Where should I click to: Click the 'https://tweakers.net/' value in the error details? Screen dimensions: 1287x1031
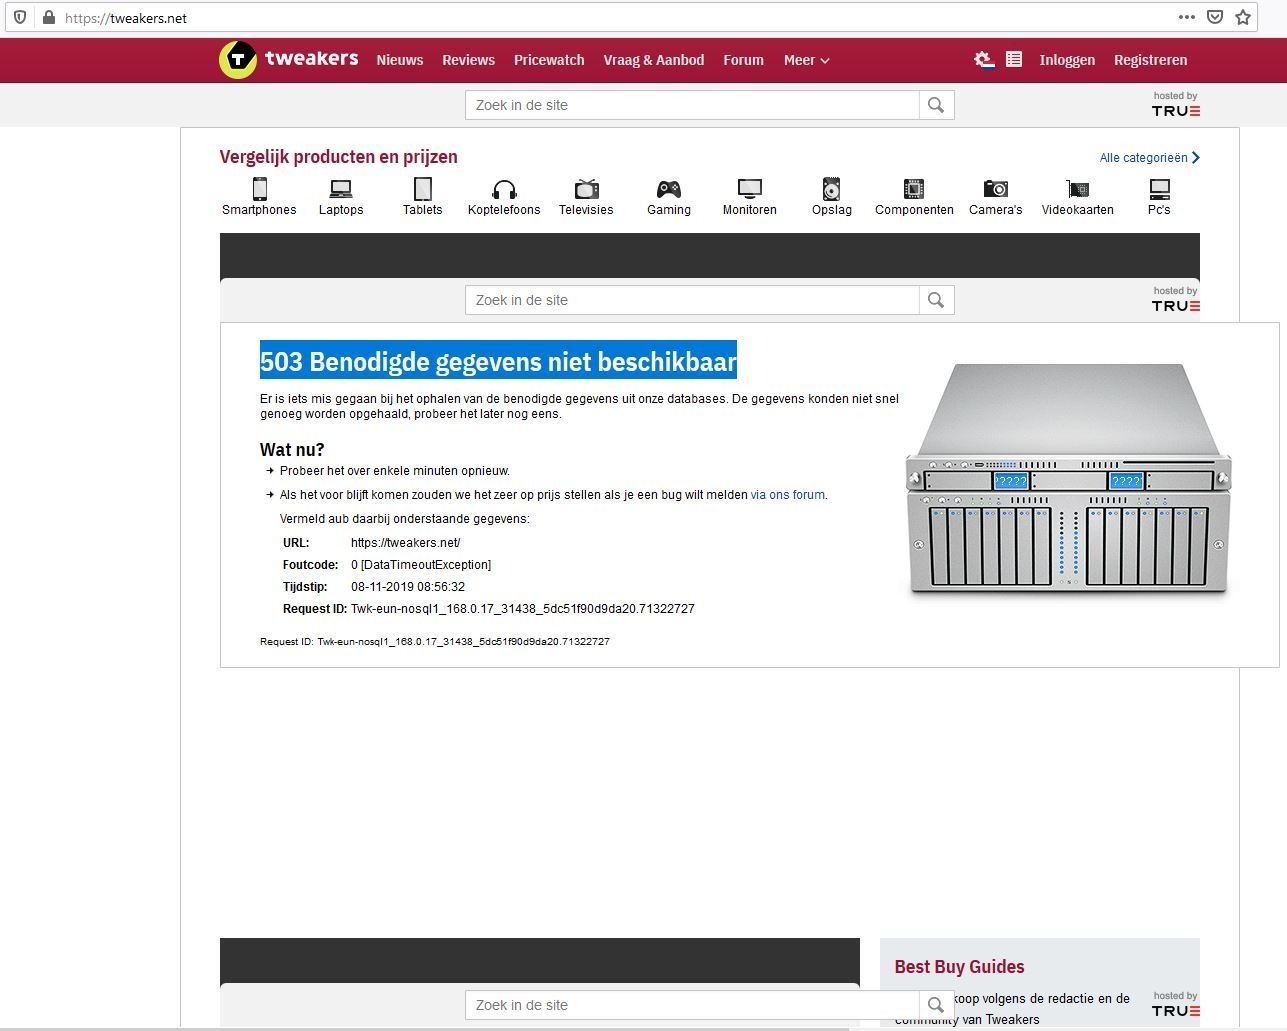click(406, 543)
